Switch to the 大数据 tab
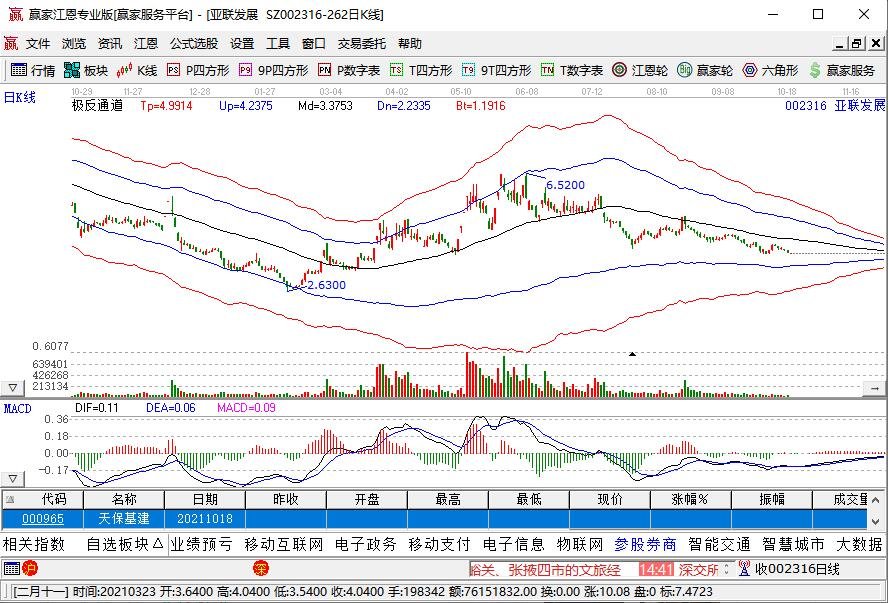 (x=860, y=544)
